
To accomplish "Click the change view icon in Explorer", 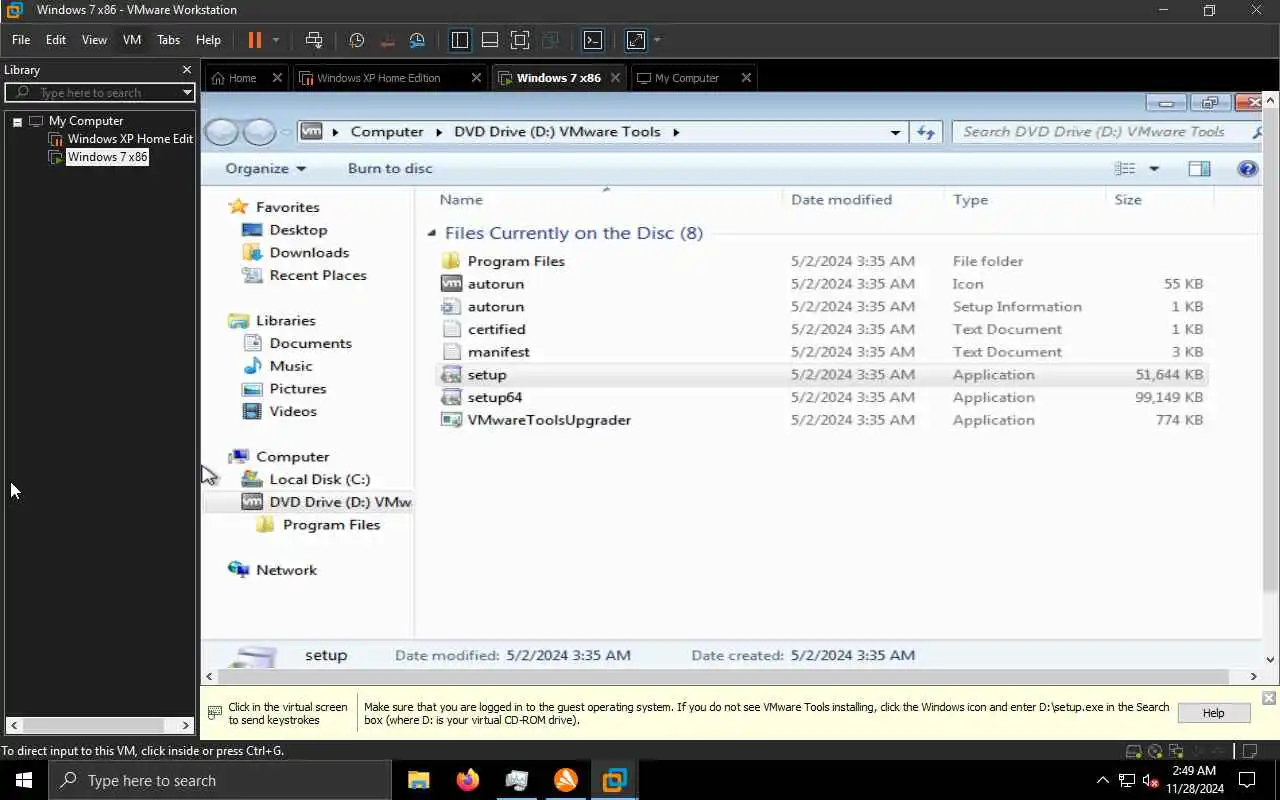I will pos(1126,169).
